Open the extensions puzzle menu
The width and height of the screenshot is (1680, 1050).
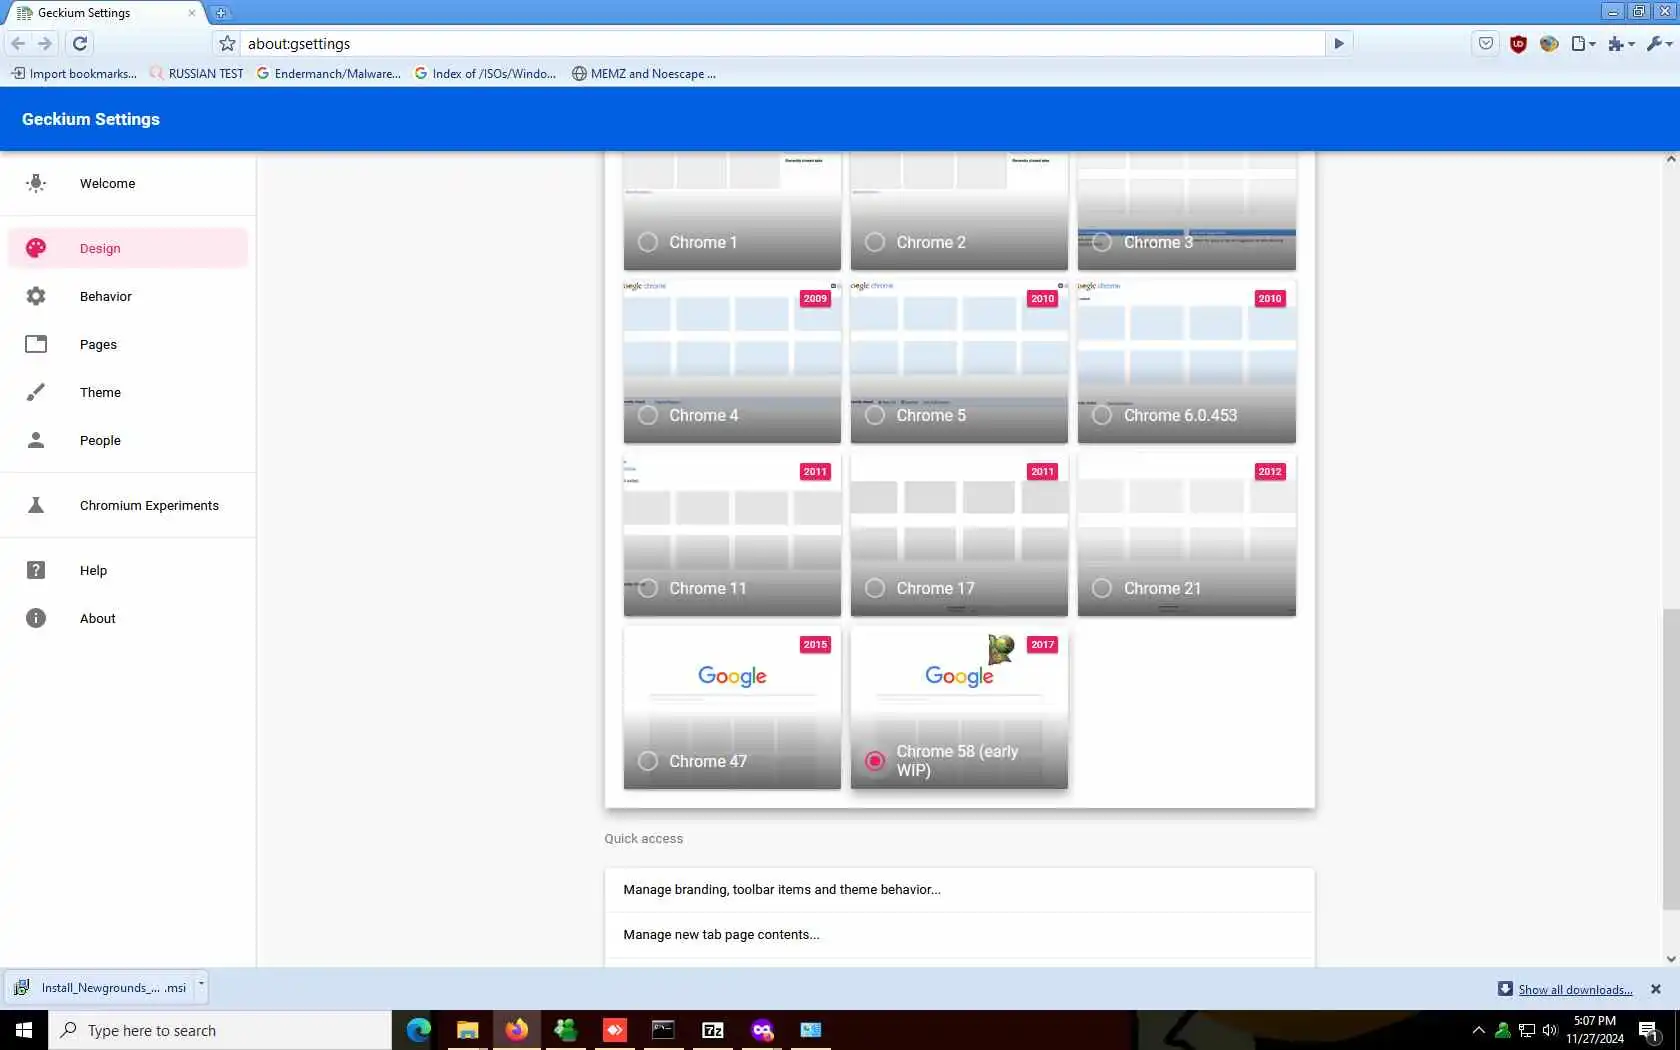click(x=1621, y=43)
